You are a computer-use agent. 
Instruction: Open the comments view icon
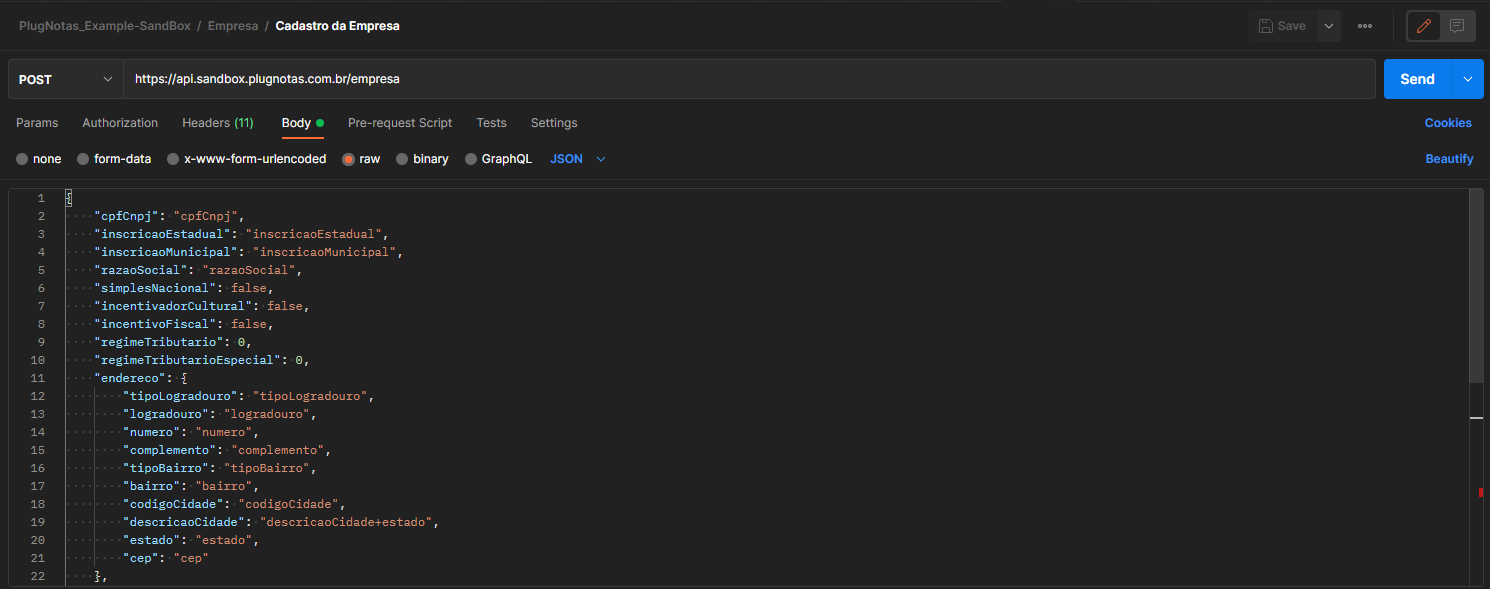(x=1457, y=26)
